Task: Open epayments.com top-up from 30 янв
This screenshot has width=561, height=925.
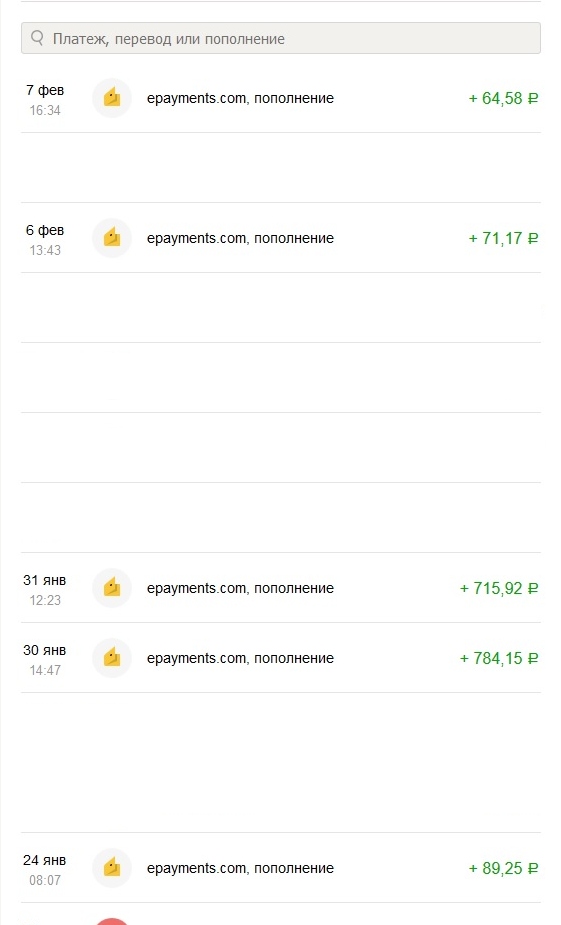Action: coord(240,658)
